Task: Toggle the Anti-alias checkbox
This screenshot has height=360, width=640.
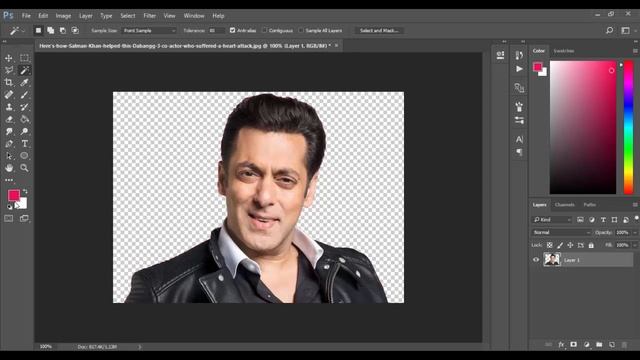Action: (x=232, y=30)
